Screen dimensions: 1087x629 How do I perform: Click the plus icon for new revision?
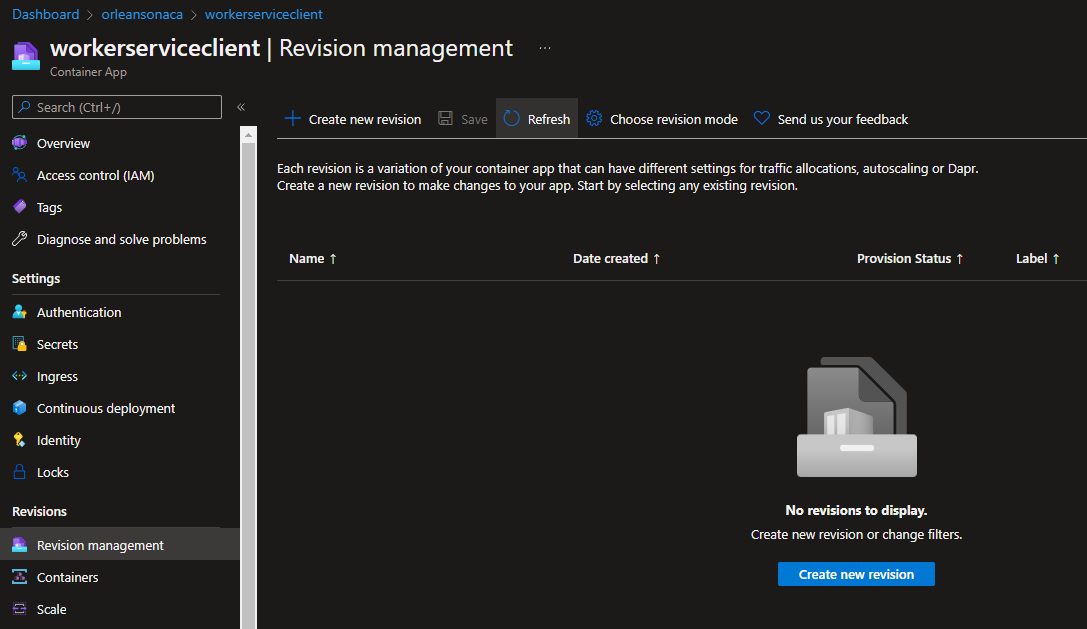pyautogui.click(x=293, y=119)
